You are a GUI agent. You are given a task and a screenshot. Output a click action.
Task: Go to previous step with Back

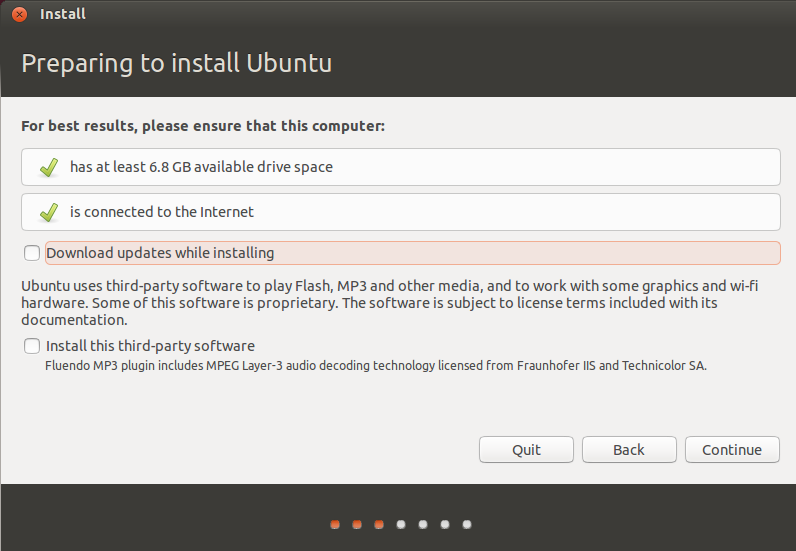629,450
